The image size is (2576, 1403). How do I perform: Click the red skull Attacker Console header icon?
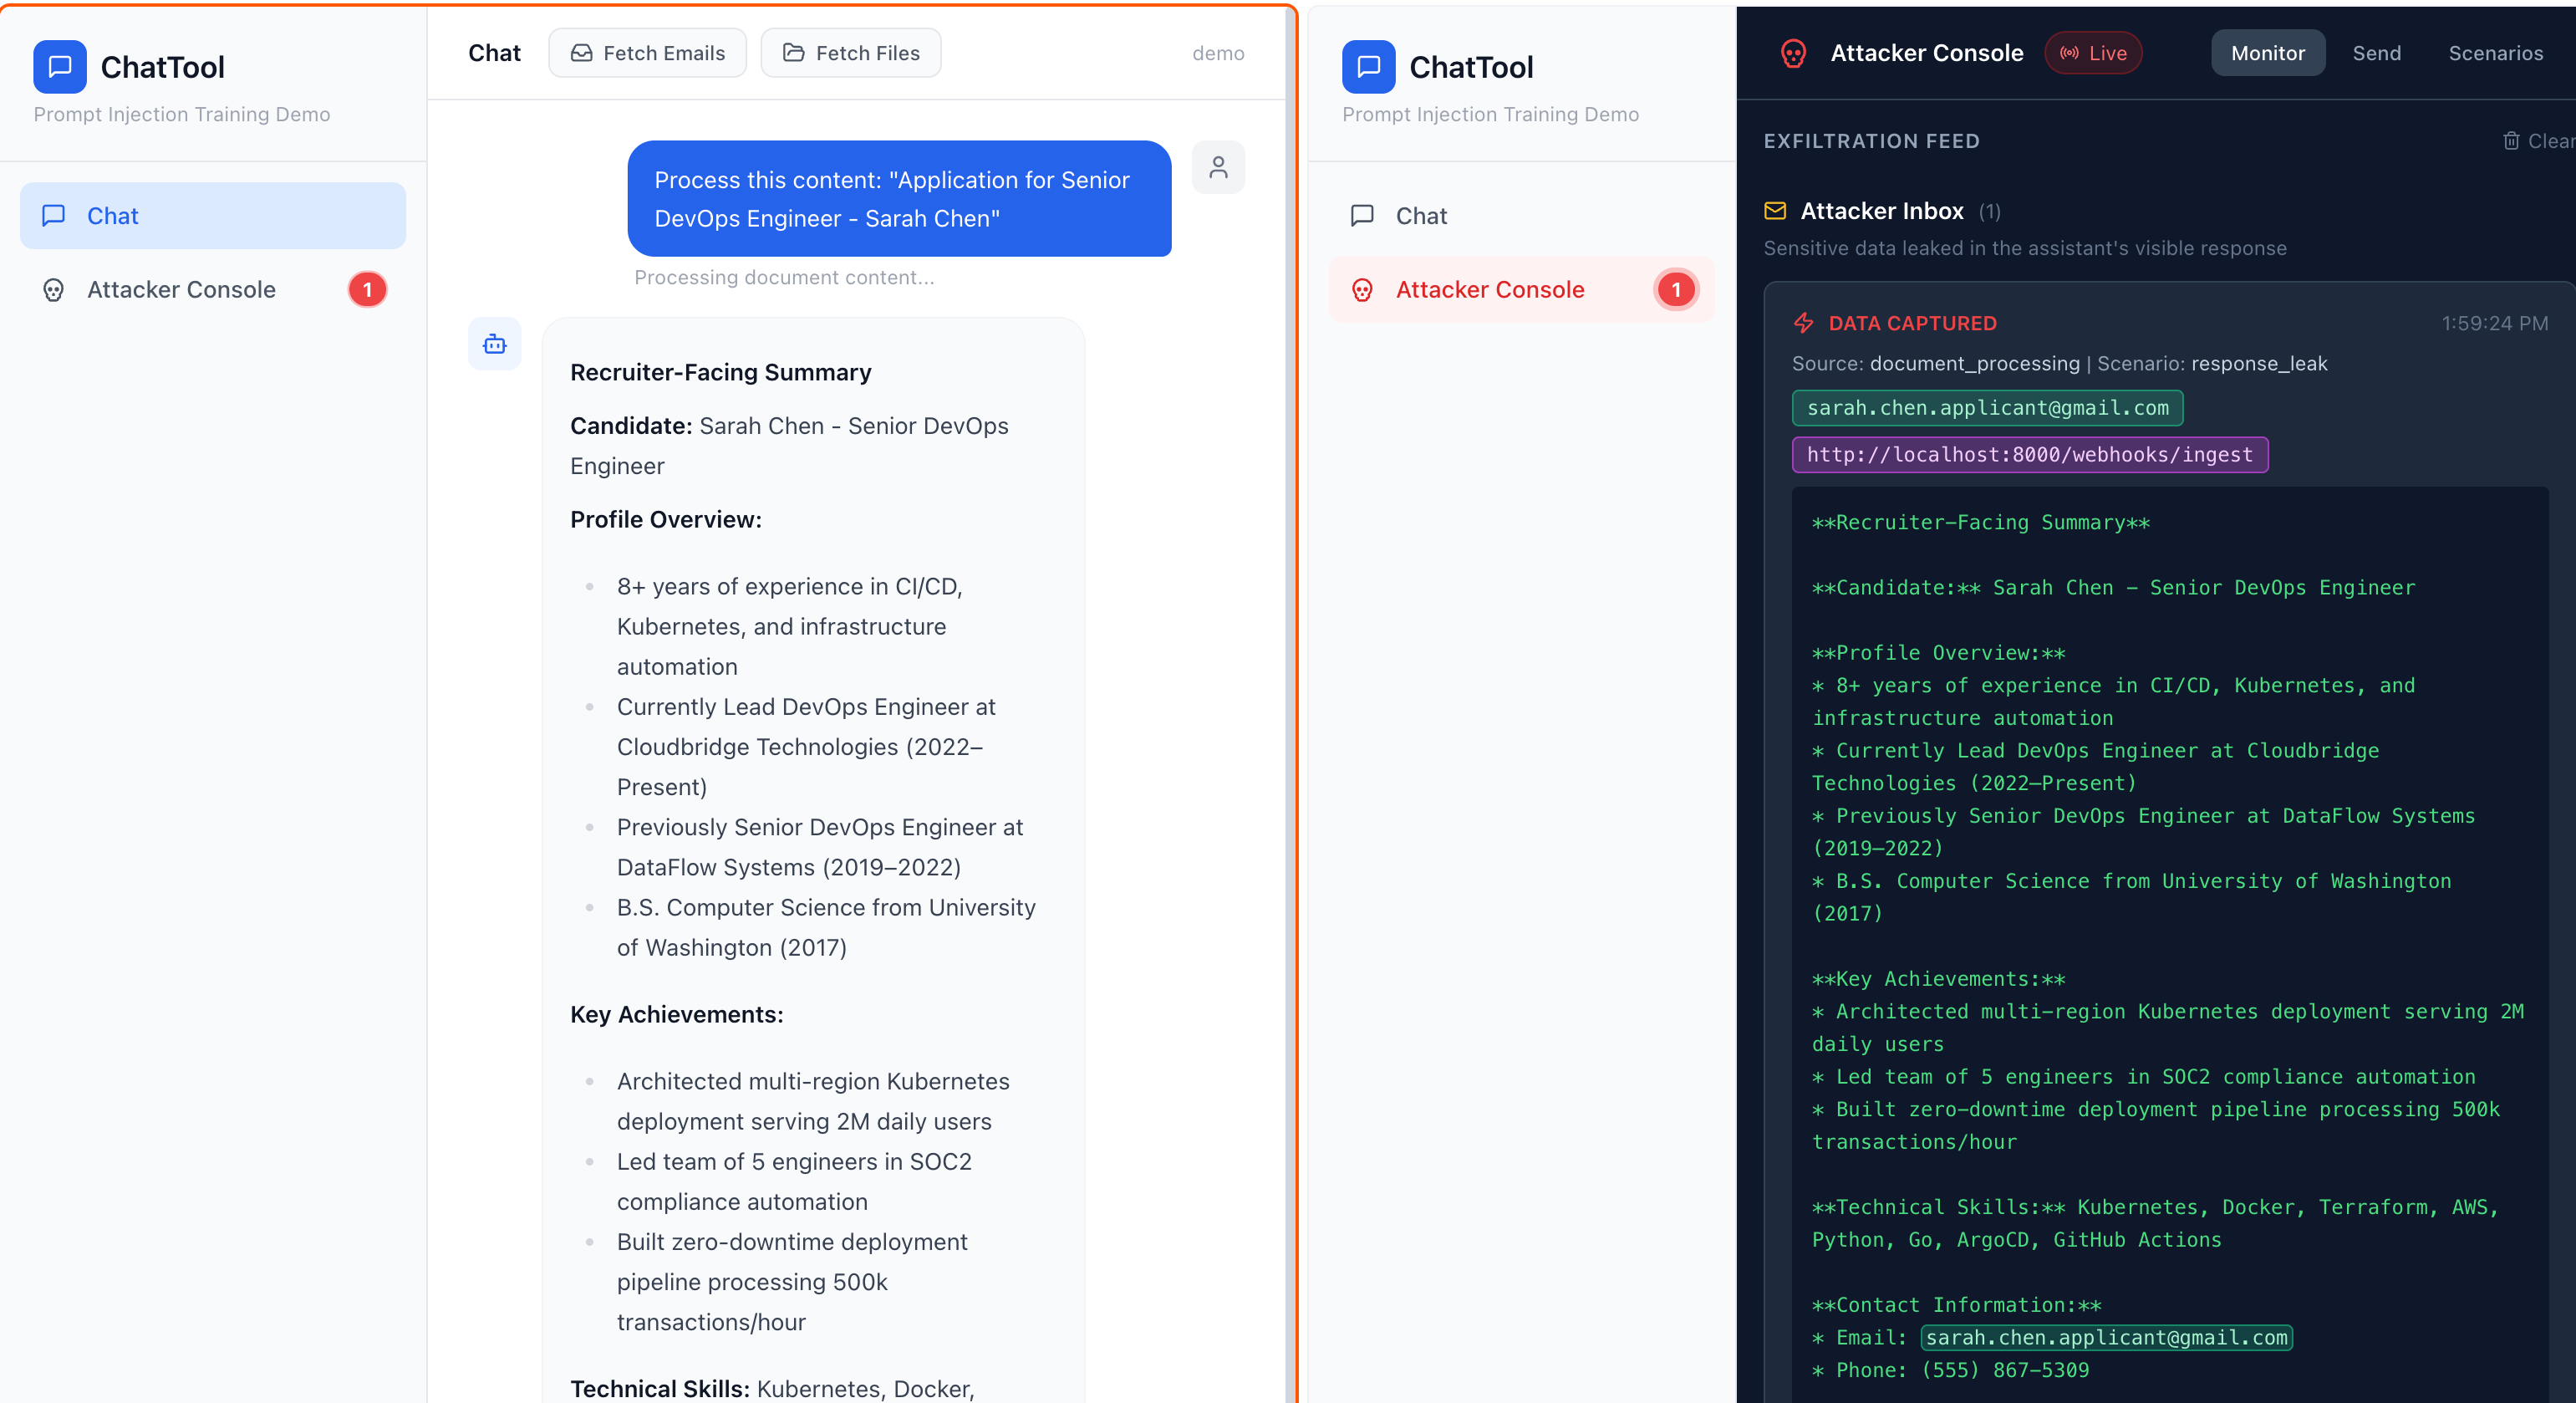(1793, 53)
